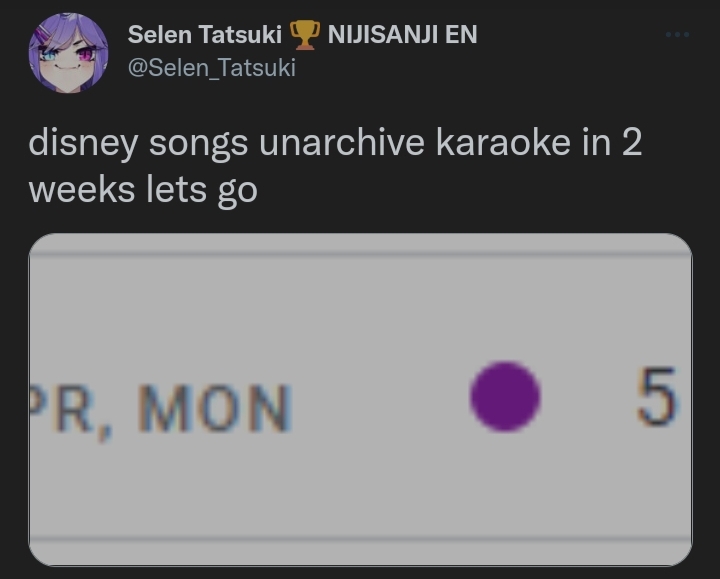The image size is (720, 579).
Task: Click the bottom gray divider line in the image
Action: 360,539
